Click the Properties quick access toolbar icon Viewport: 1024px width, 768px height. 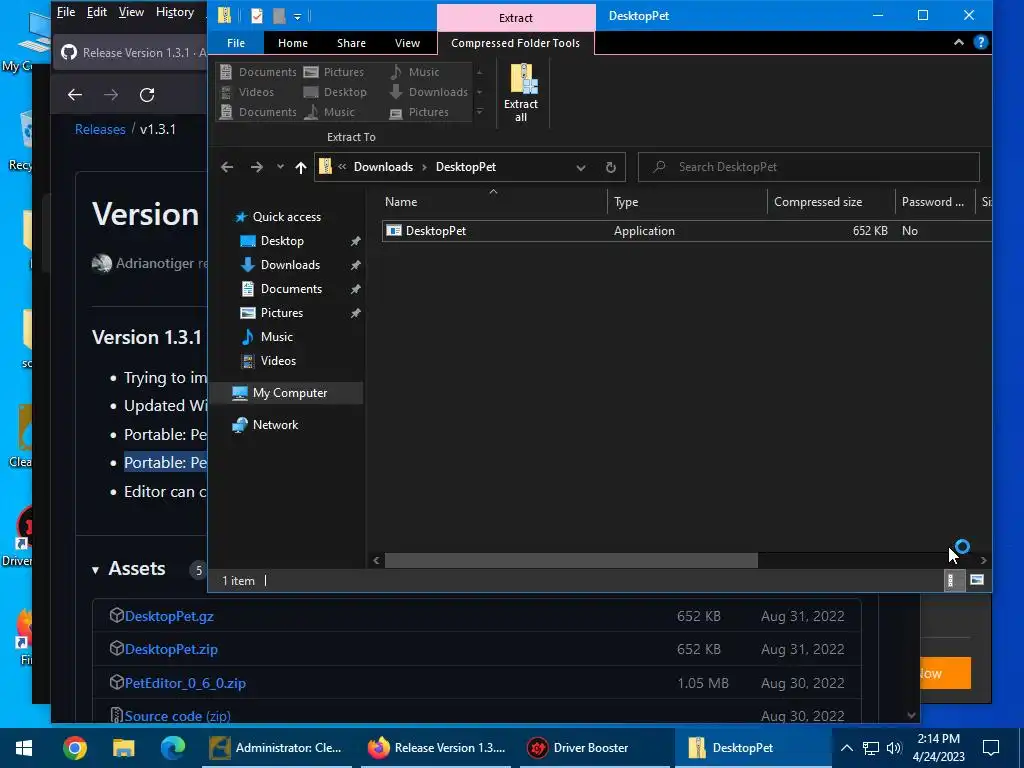pos(257,16)
